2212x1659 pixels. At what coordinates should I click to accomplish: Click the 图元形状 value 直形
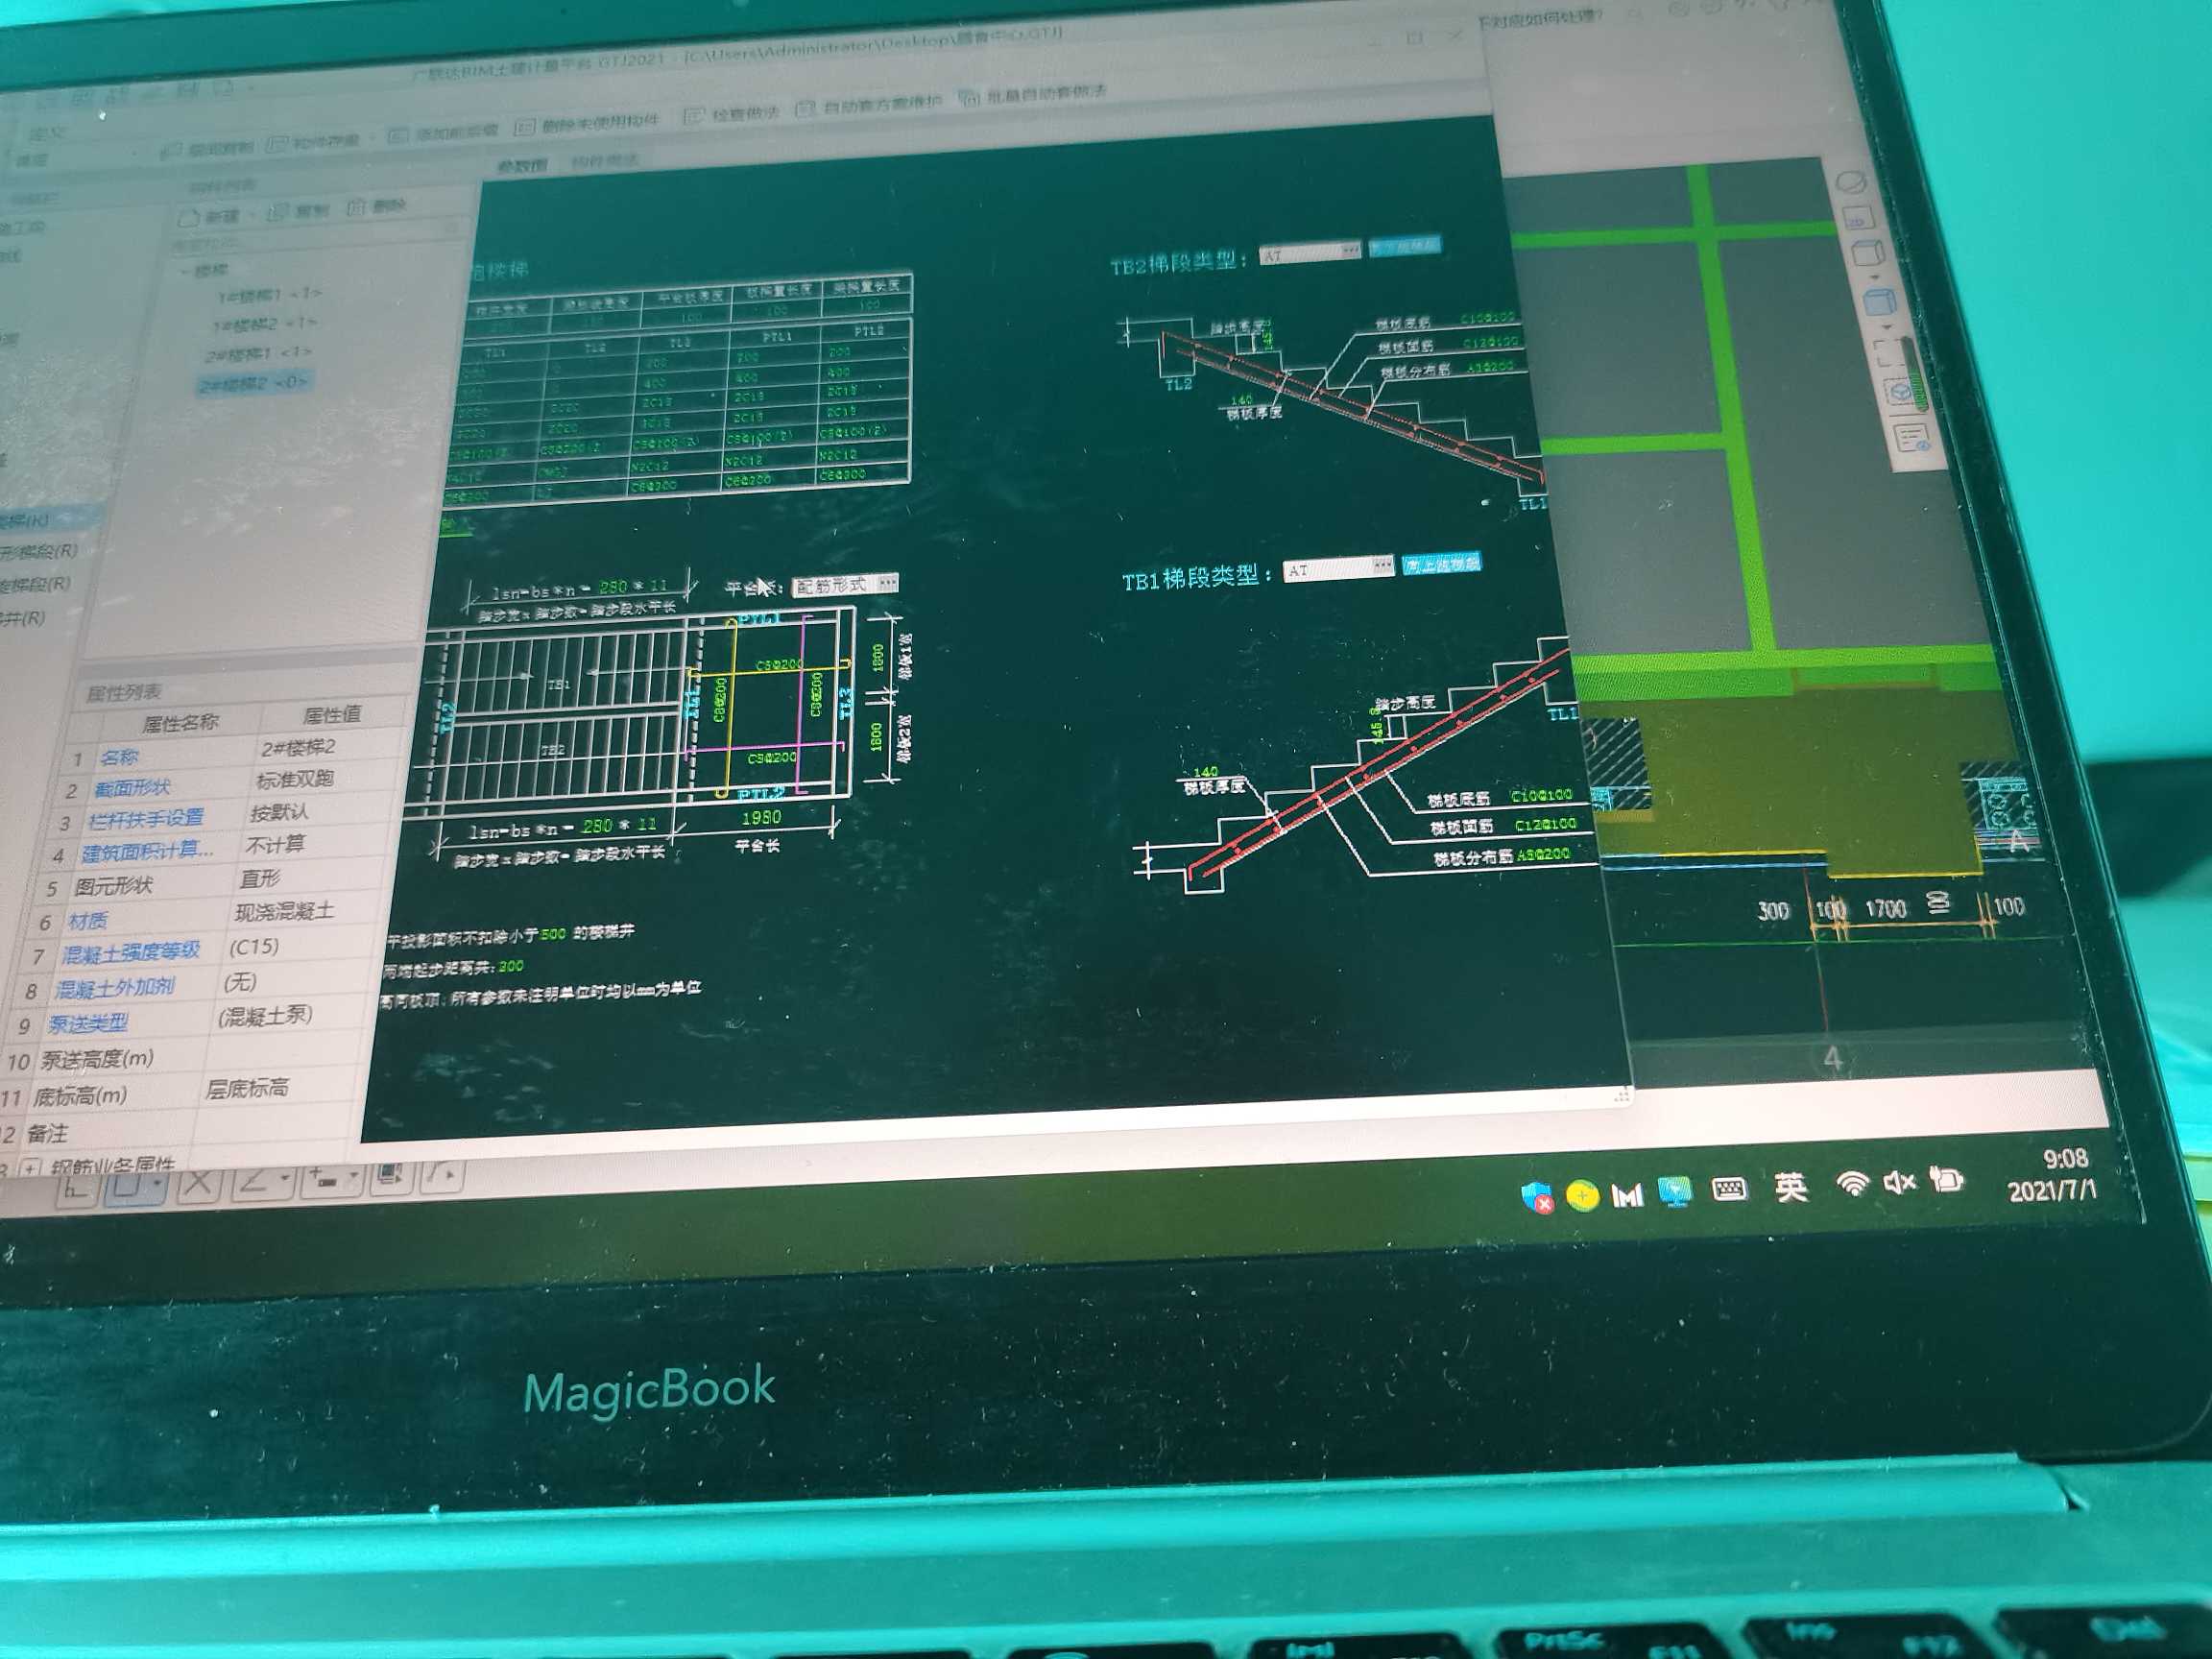[259, 879]
